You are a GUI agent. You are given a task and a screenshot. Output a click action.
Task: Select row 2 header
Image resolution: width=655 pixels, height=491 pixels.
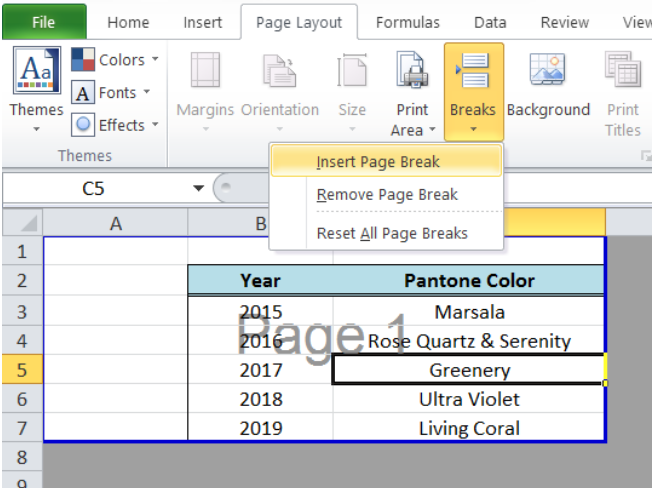pos(22,280)
